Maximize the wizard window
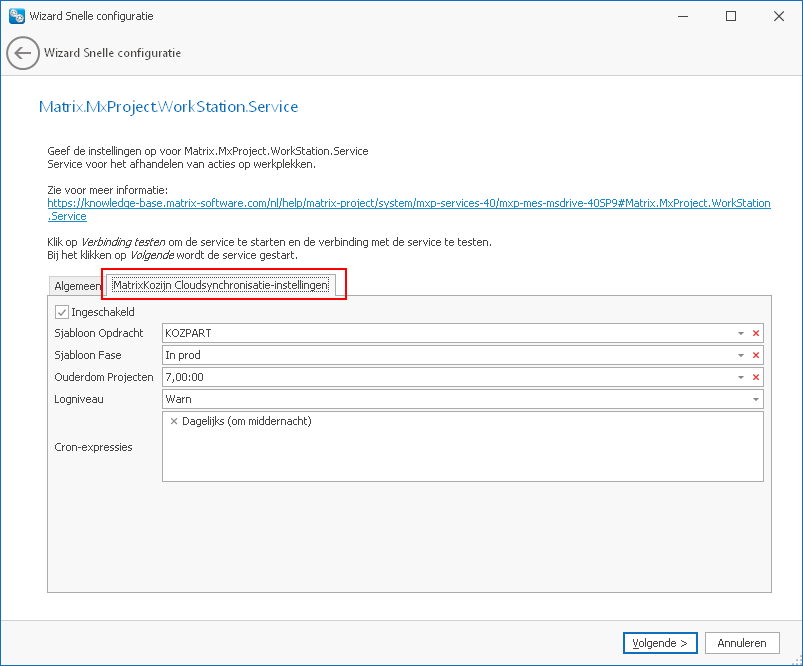This screenshot has width=803, height=666. [731, 16]
